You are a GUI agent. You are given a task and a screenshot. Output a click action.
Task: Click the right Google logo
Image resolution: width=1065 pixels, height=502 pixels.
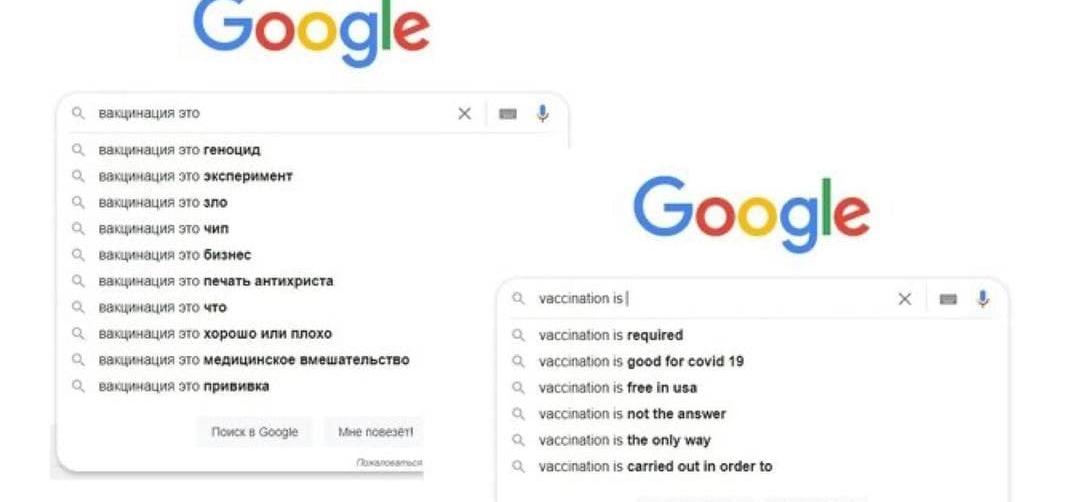tap(751, 213)
